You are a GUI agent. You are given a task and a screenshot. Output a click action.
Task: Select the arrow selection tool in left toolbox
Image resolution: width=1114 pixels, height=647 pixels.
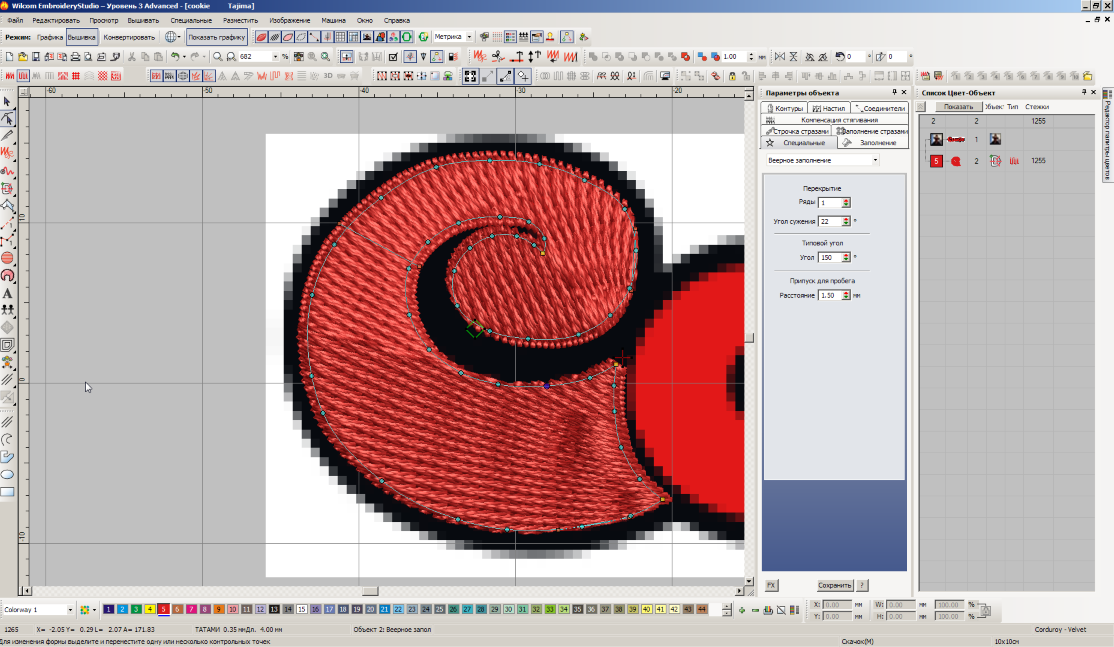pos(8,102)
